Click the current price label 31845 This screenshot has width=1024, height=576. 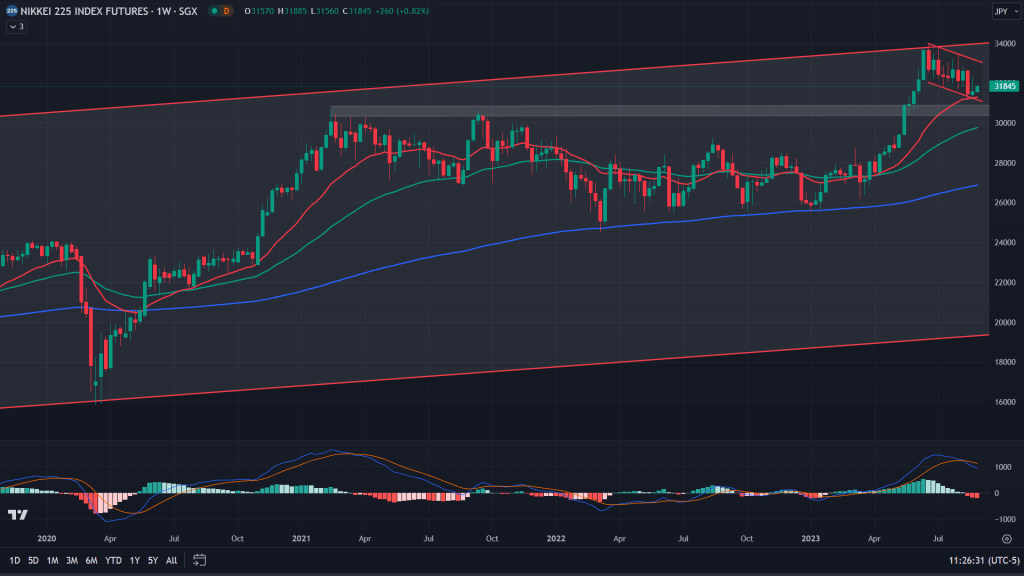[1004, 86]
